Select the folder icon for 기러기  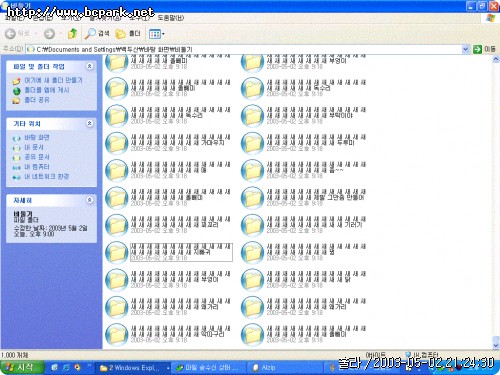252,225
